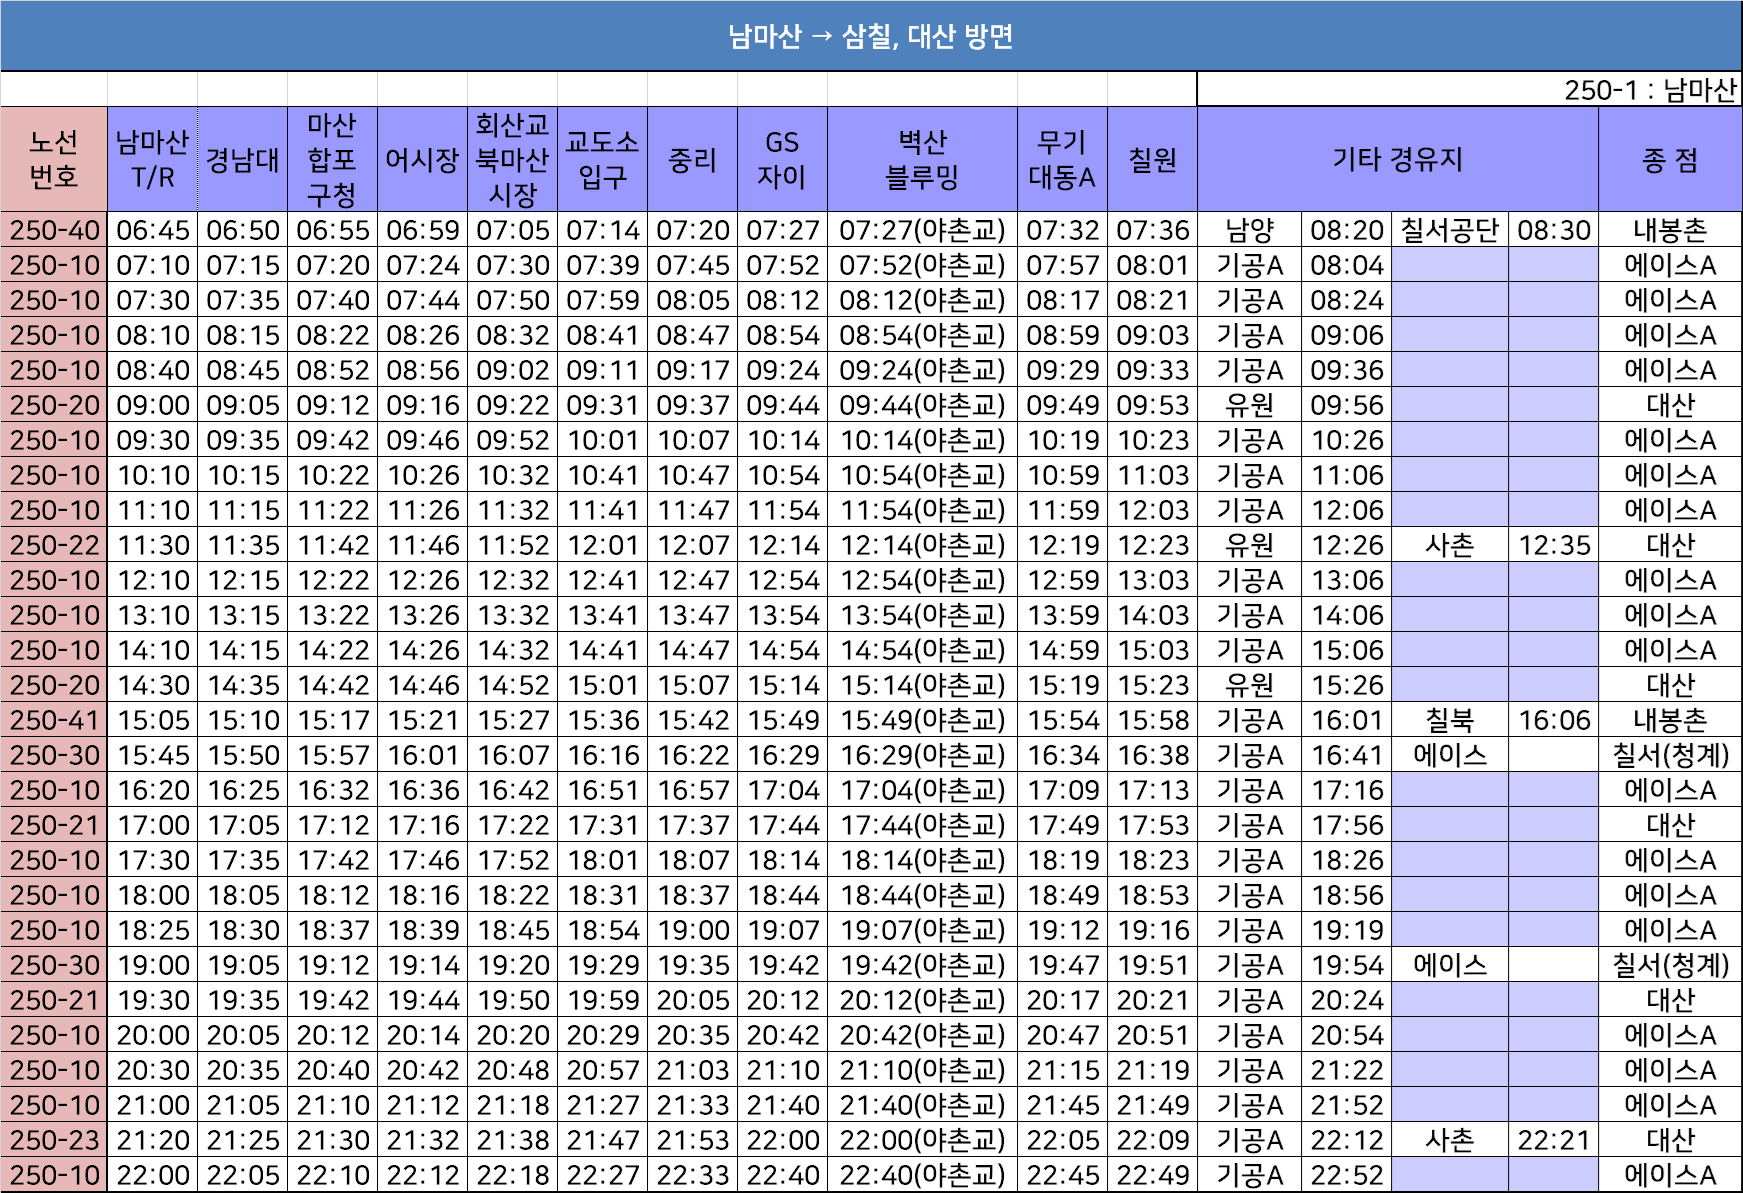The image size is (1743, 1193).
Task: Select the '남양' stop cell
Action: 1250,230
